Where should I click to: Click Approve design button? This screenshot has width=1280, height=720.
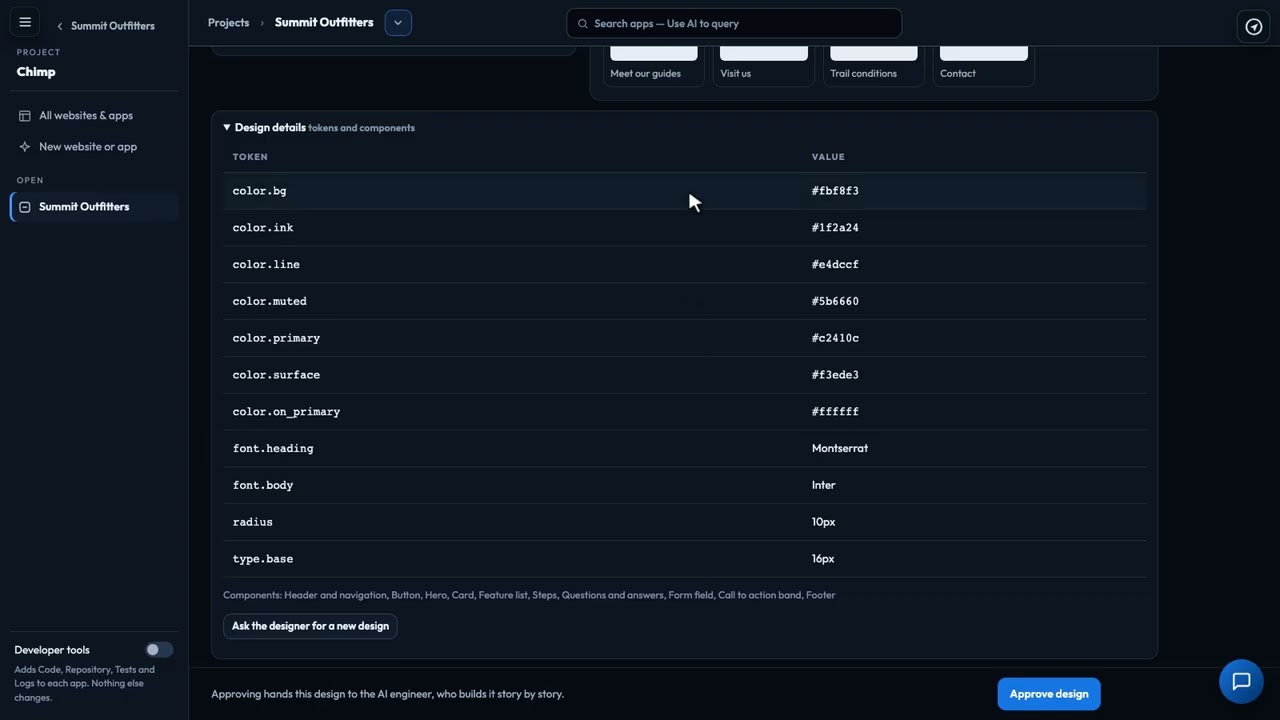pos(1049,694)
